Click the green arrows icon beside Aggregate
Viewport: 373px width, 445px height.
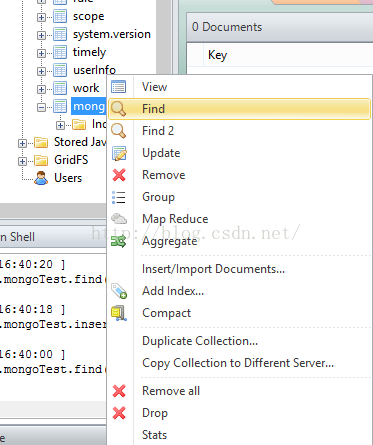tap(119, 241)
